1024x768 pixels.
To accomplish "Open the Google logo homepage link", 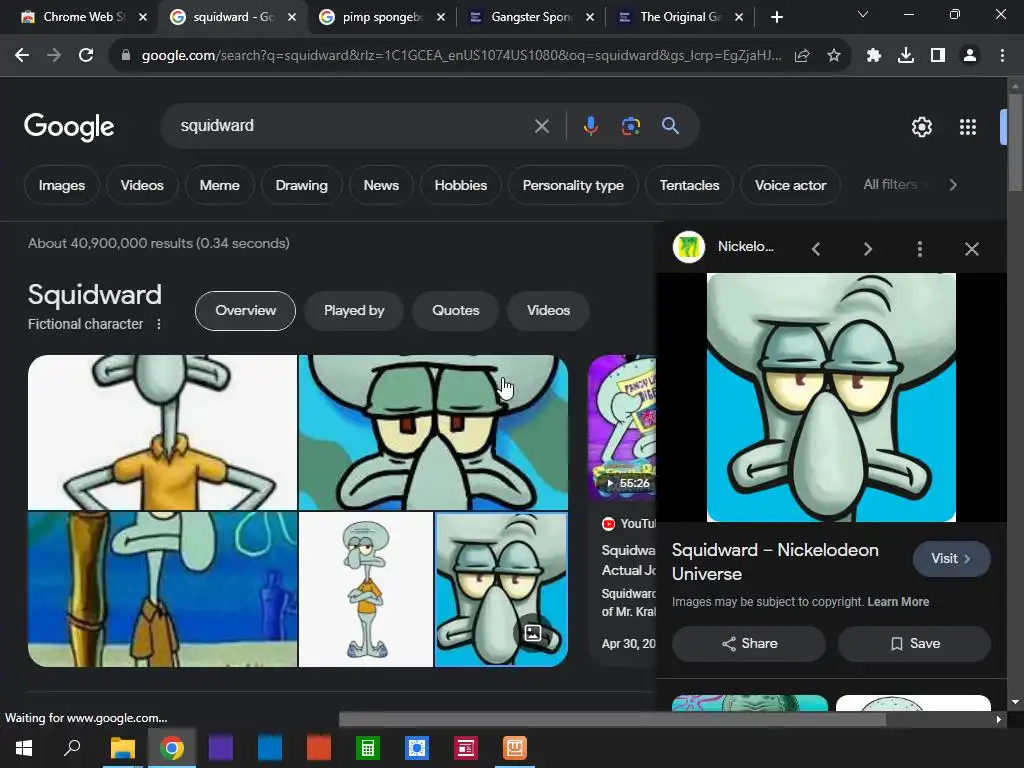I will click(x=69, y=127).
